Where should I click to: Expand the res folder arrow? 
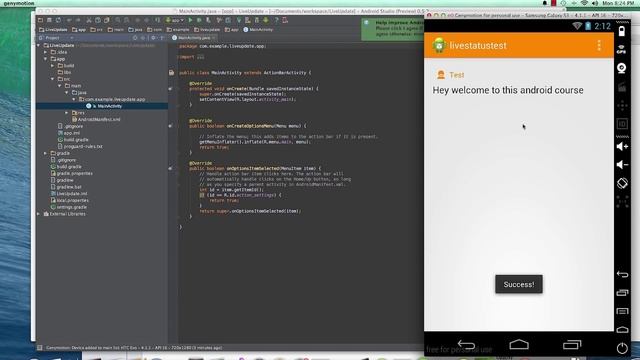[67, 113]
